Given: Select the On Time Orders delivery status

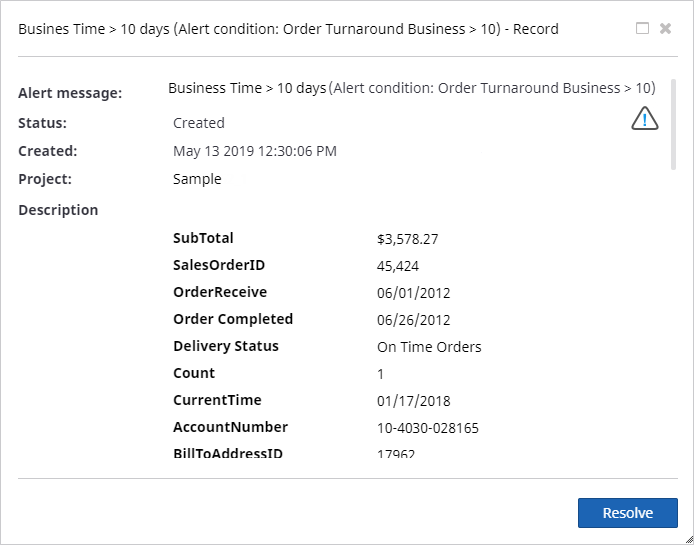Looking at the screenshot, I should [429, 347].
